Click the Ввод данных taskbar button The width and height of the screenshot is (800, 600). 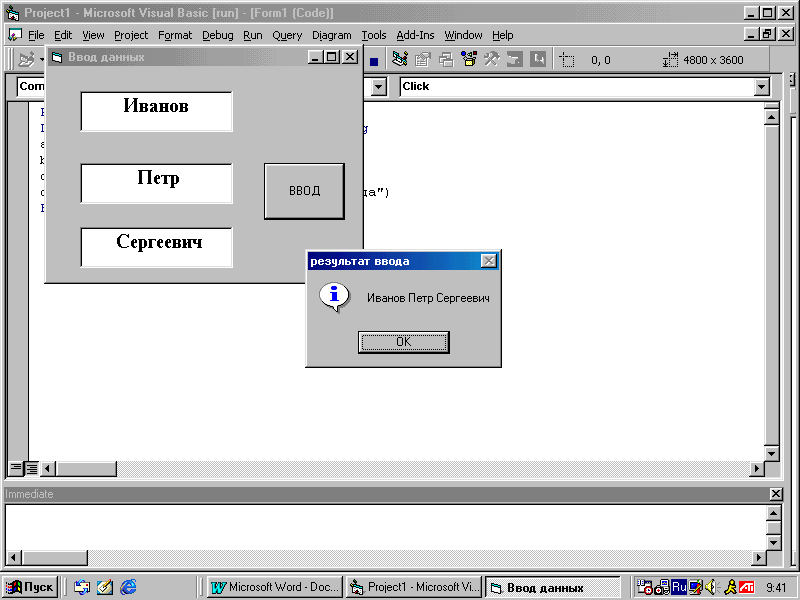(553, 587)
